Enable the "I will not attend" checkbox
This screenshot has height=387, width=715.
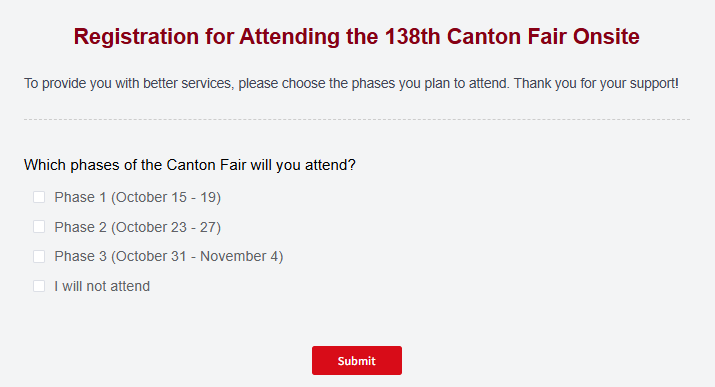pos(39,286)
